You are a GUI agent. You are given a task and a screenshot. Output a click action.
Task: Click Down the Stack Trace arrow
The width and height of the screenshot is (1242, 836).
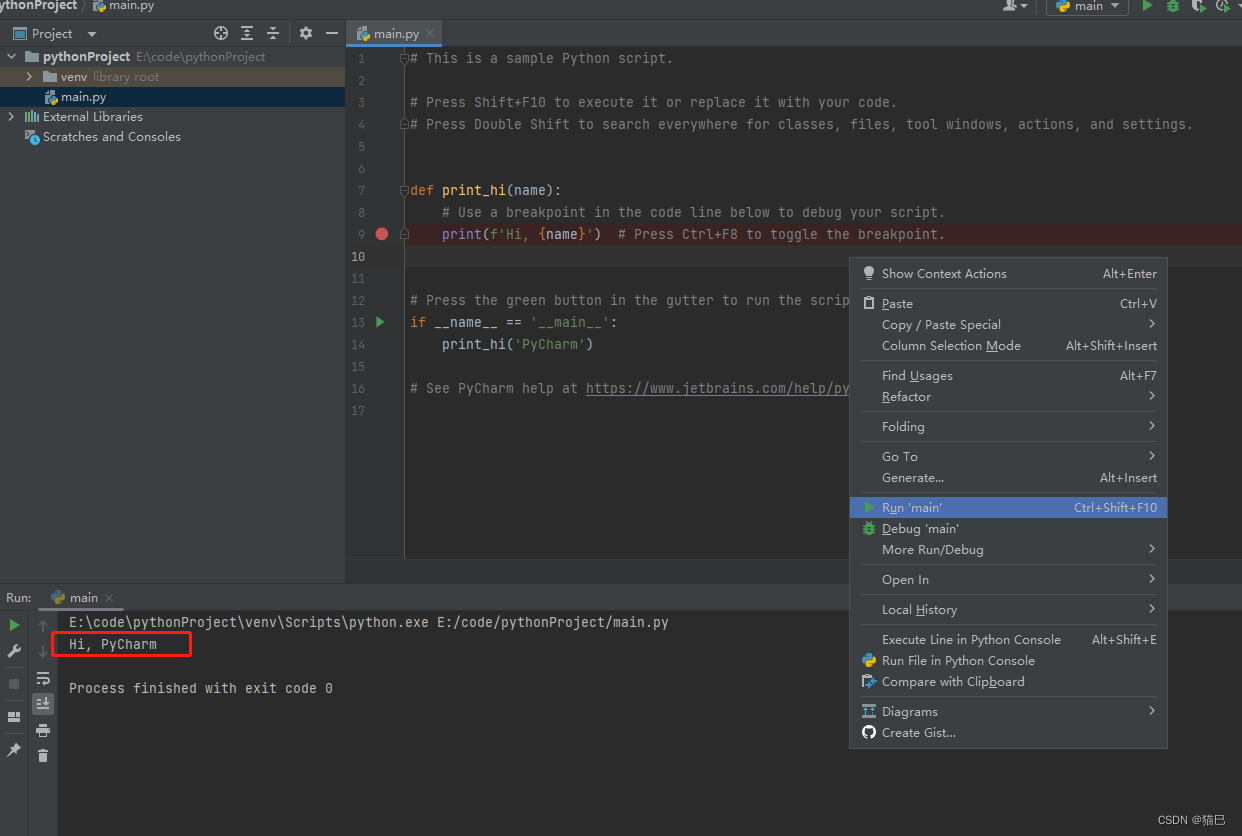43,651
